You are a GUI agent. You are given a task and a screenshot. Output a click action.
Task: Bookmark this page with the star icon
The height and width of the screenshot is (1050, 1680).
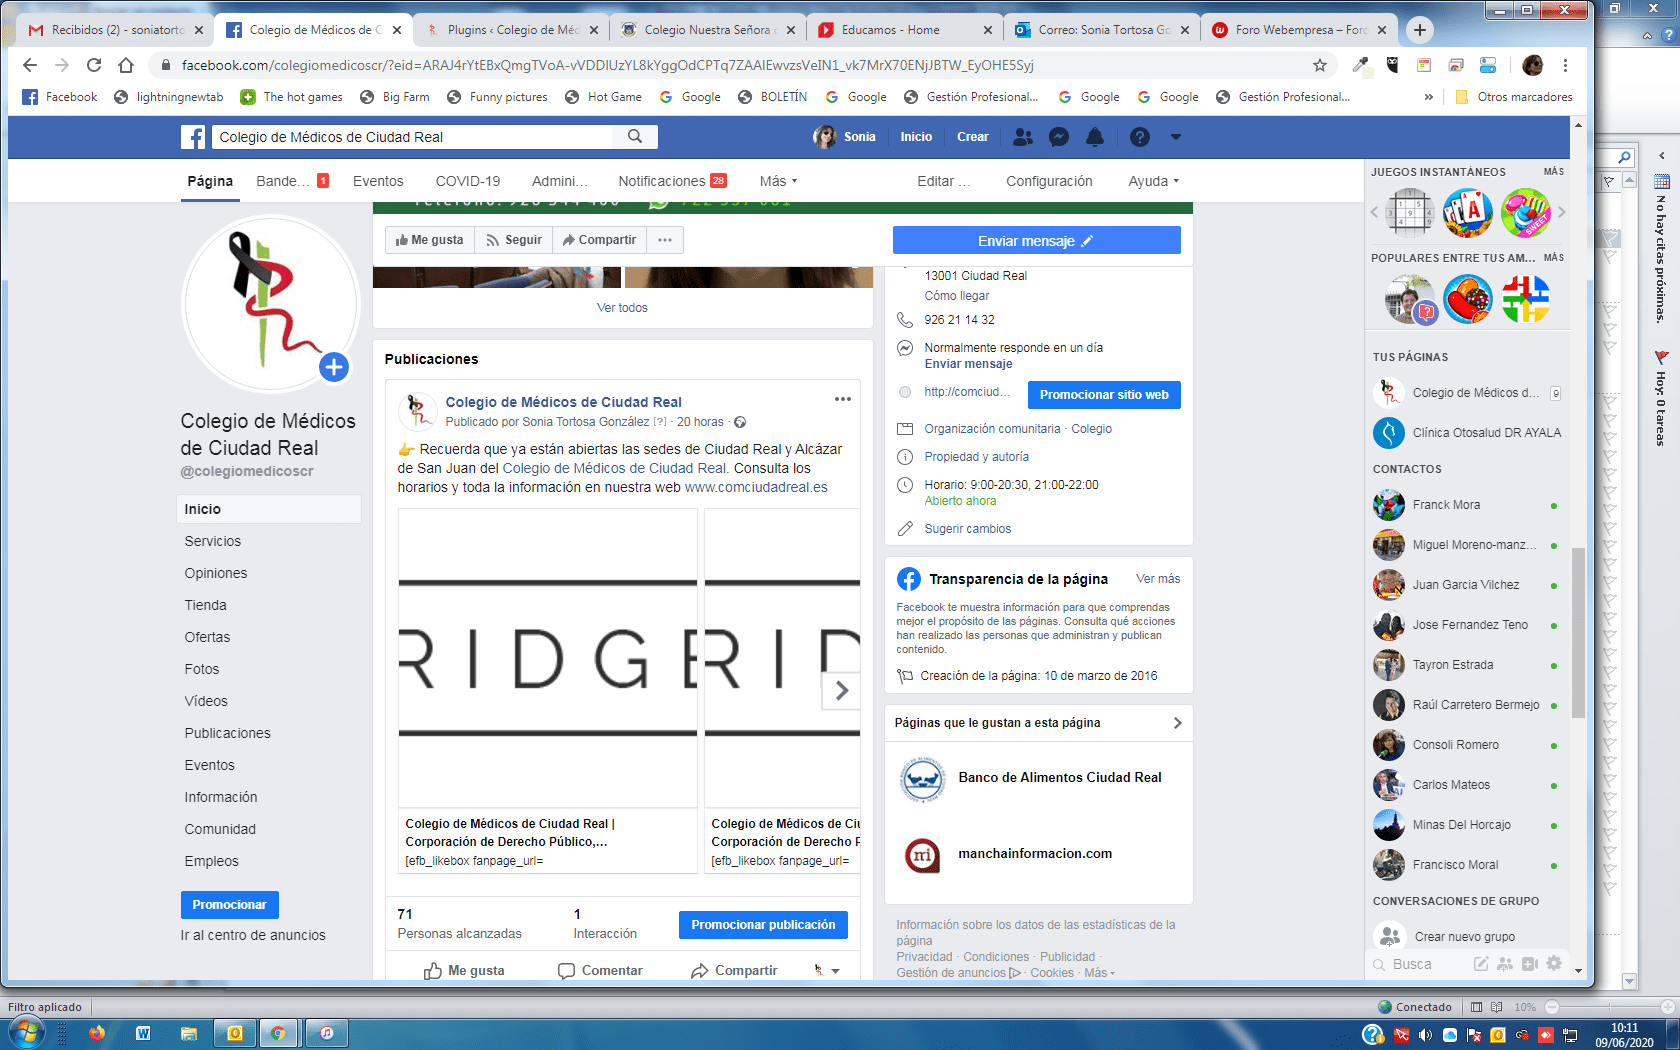1320,65
